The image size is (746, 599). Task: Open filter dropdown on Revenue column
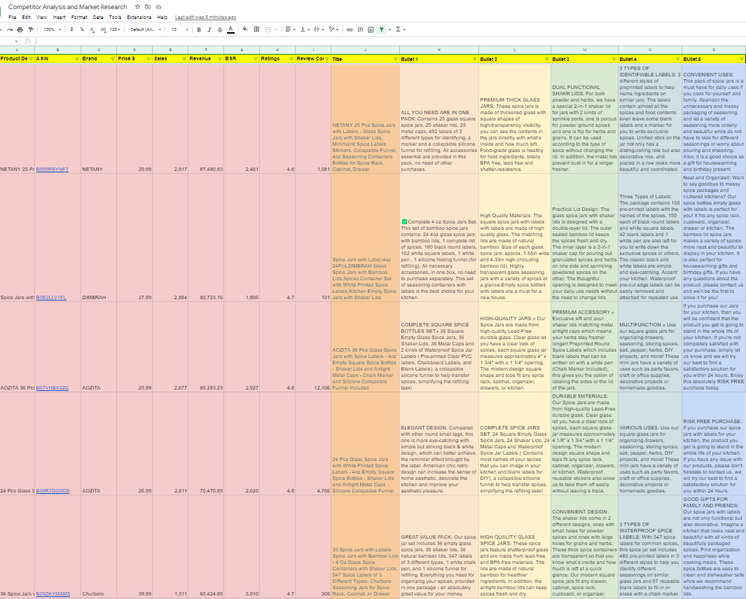click(220, 59)
